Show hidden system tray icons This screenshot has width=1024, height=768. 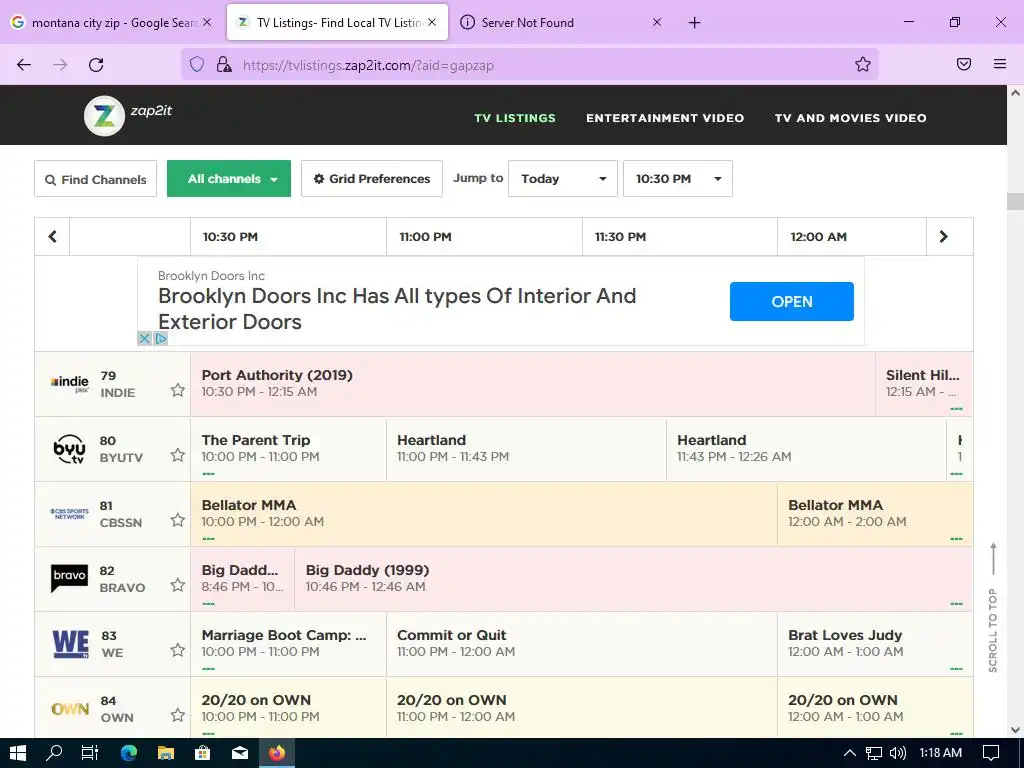[x=849, y=753]
